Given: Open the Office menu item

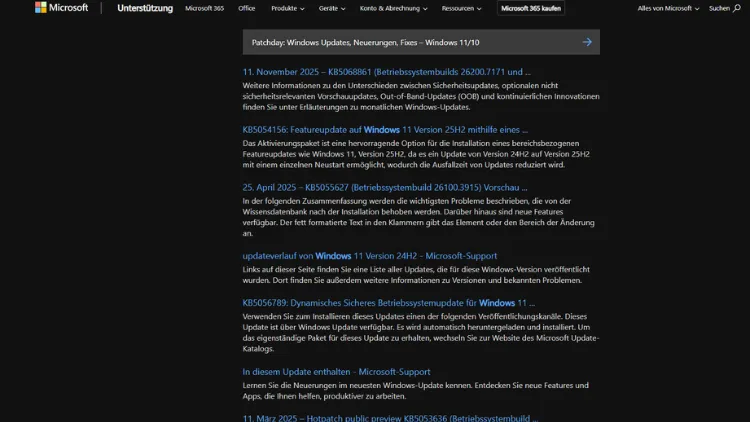Looking at the screenshot, I should pyautogui.click(x=246, y=8).
